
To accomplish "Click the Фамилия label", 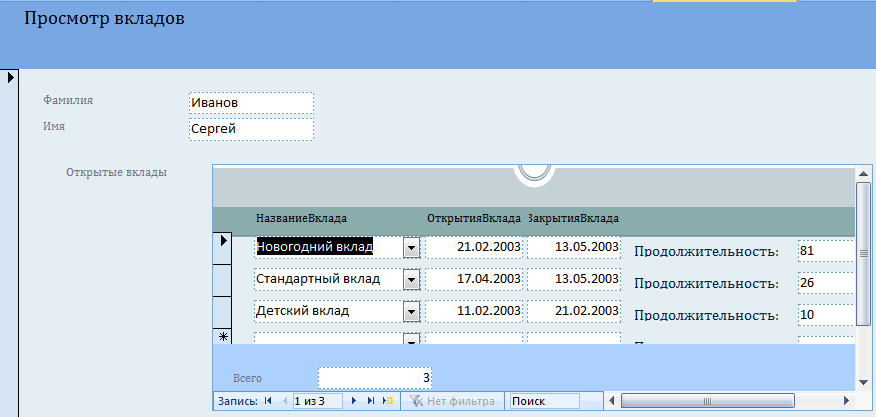I will pos(68,100).
